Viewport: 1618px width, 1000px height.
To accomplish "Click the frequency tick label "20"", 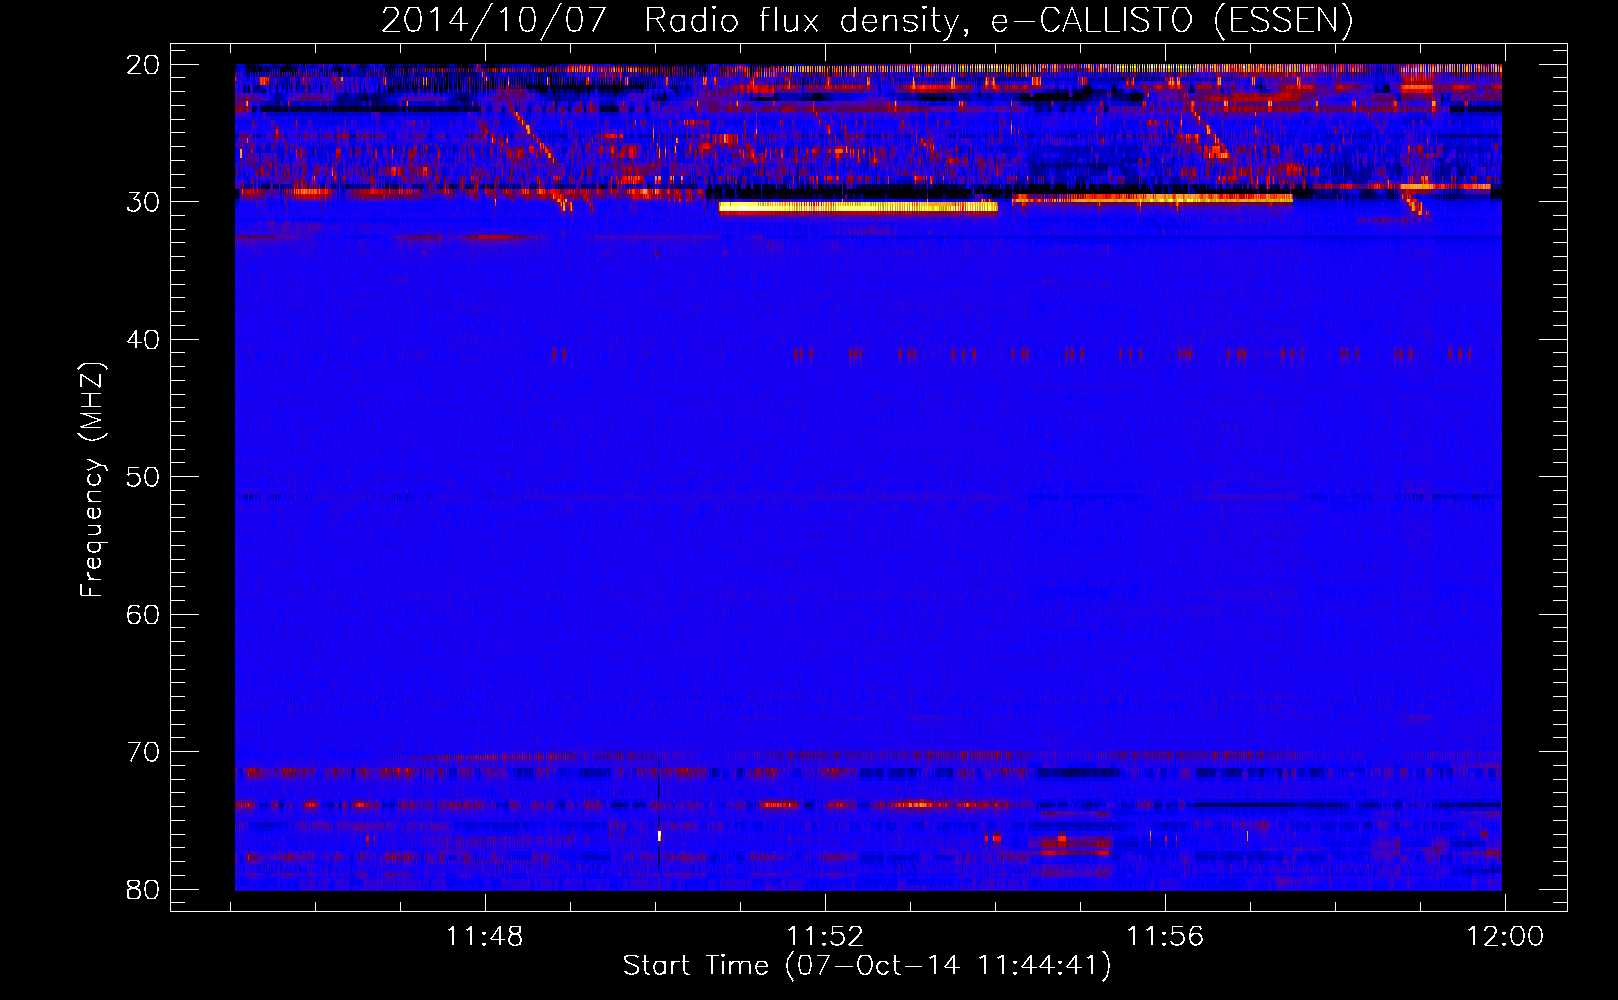I will [143, 65].
